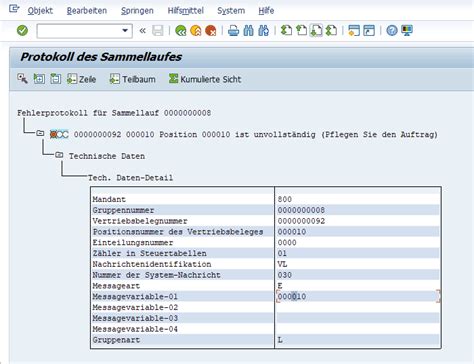The width and height of the screenshot is (474, 364).
Task: Open the Bearbeiten menu
Action: 87,11
